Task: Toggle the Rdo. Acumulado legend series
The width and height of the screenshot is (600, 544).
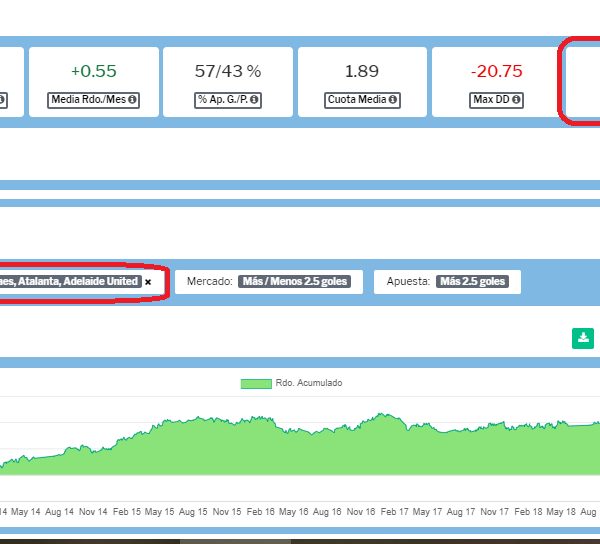Action: [306, 383]
